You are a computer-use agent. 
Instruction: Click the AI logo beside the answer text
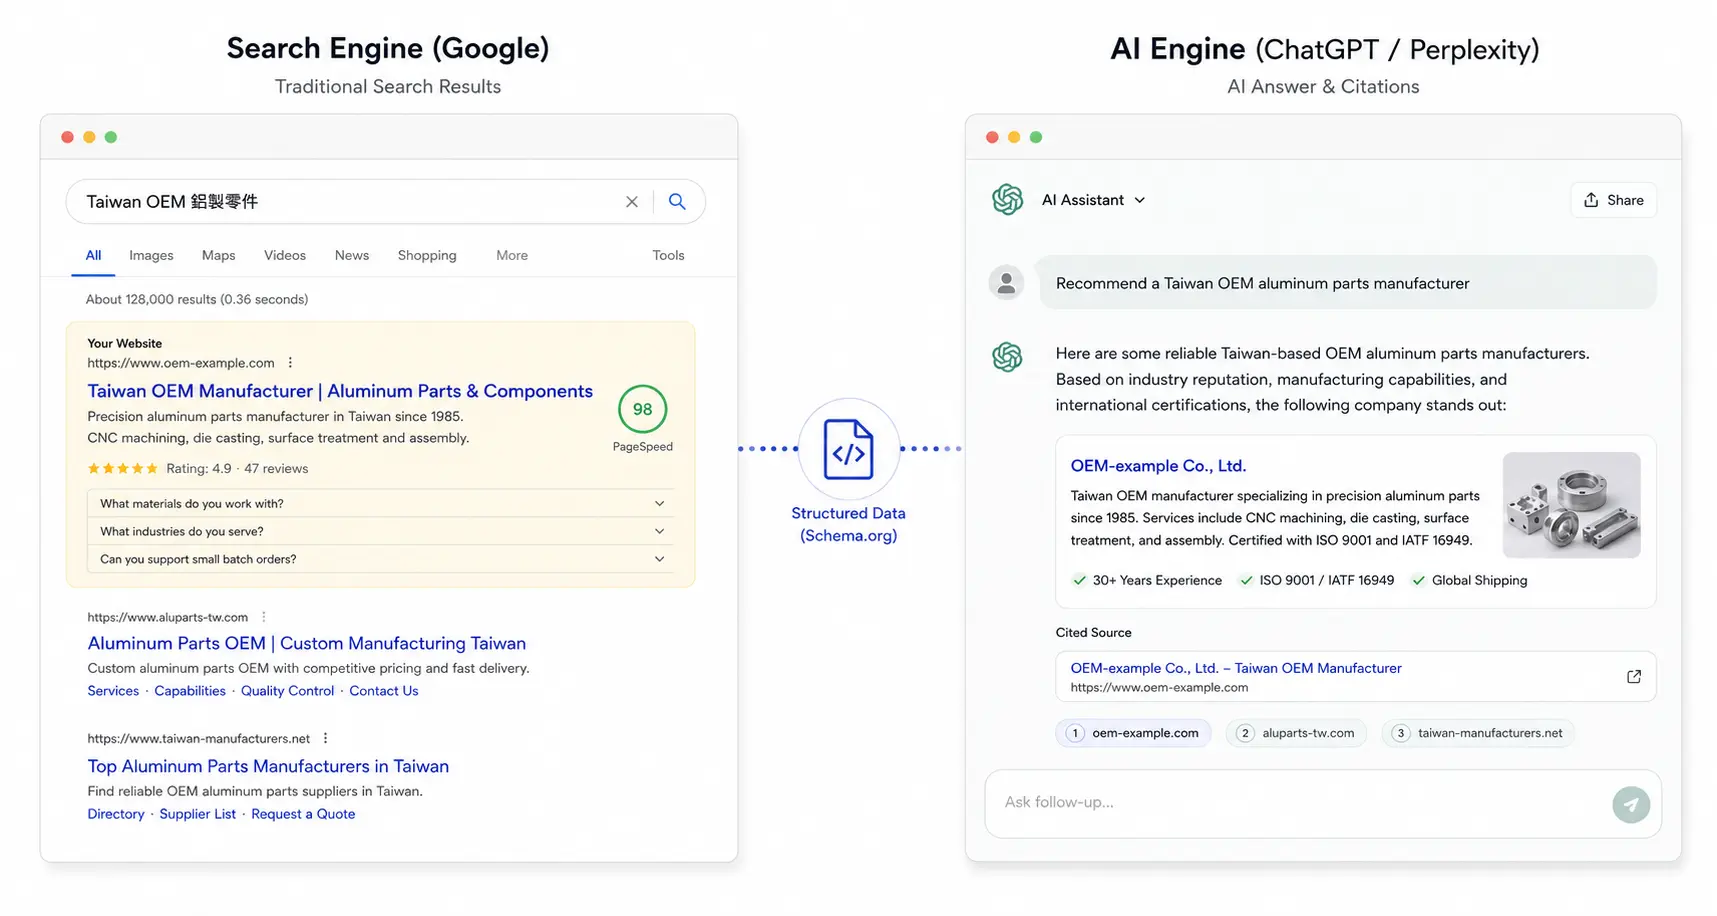(1007, 356)
